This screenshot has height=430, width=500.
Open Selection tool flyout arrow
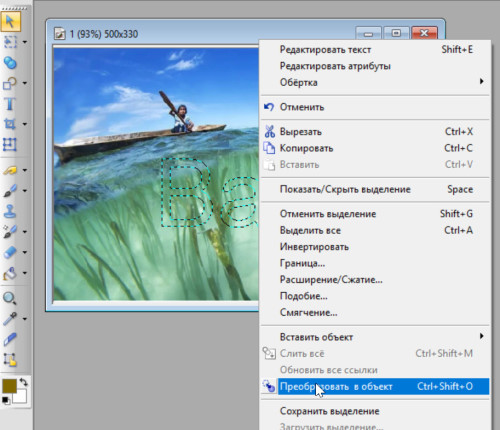click(x=25, y=42)
